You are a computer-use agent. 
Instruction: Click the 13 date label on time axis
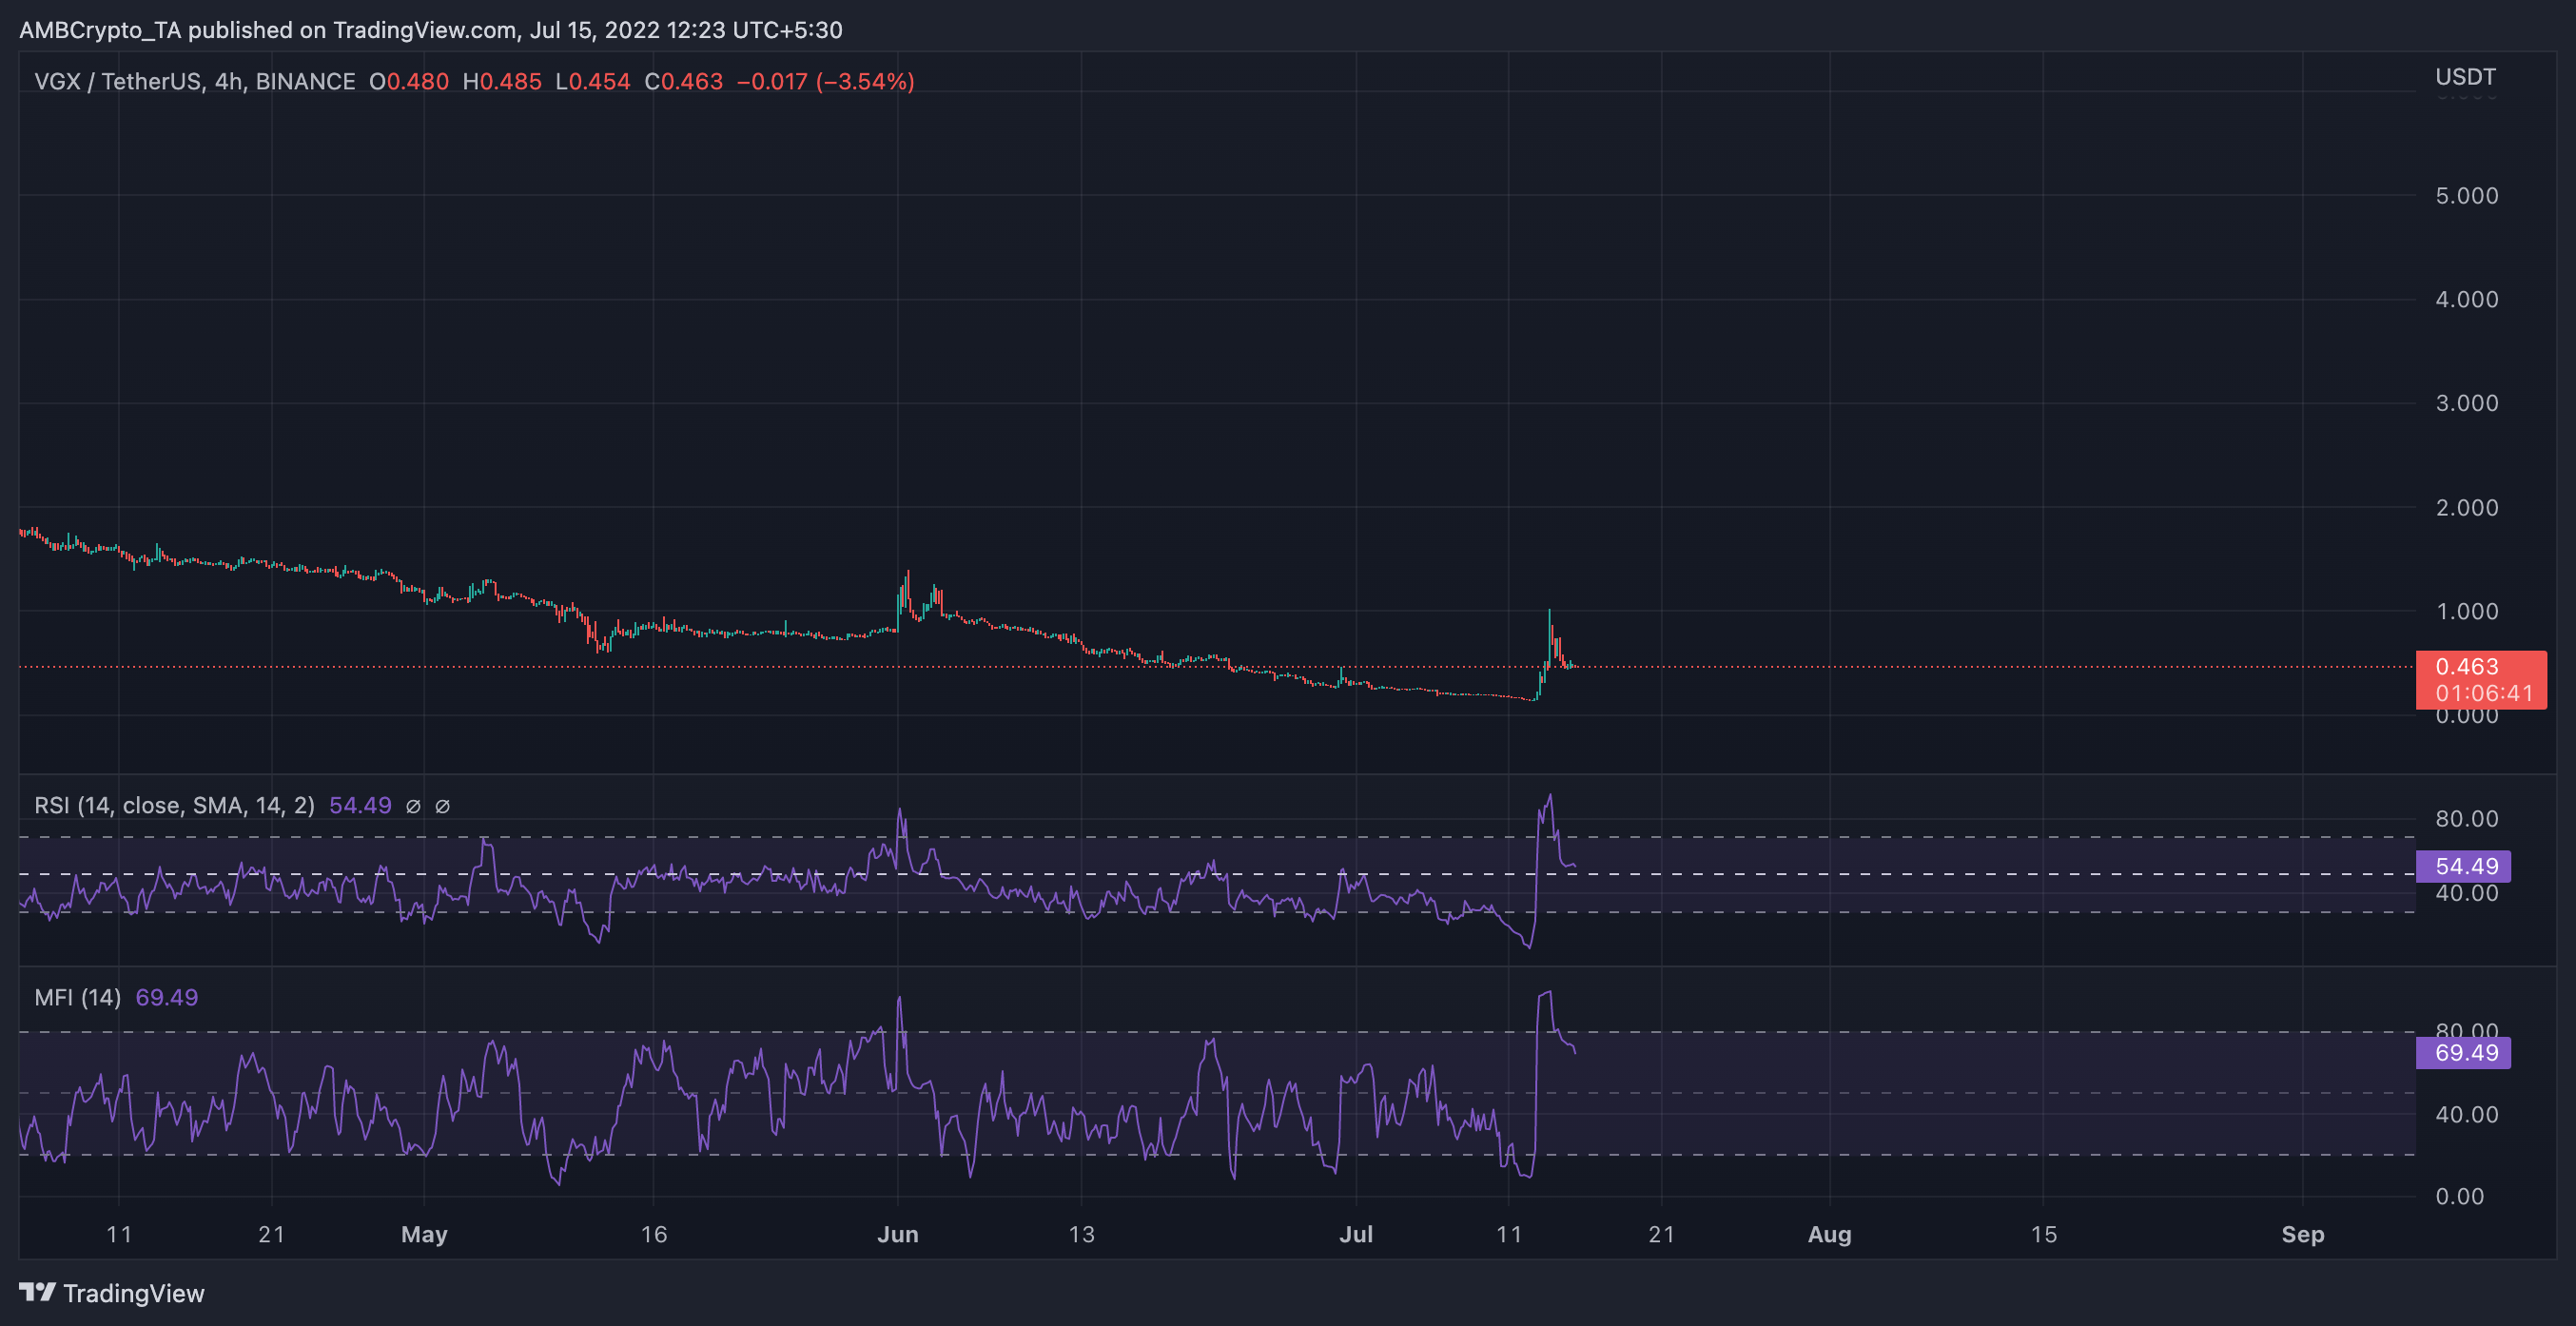(x=1082, y=1234)
